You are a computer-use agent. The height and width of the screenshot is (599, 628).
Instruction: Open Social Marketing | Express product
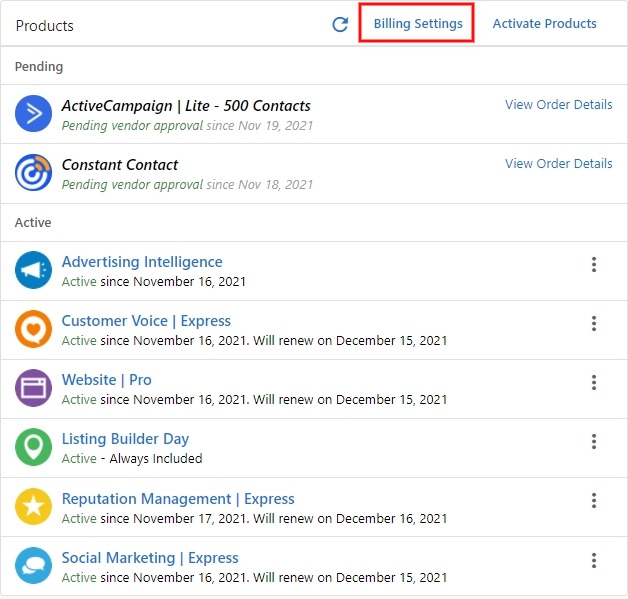tap(150, 558)
